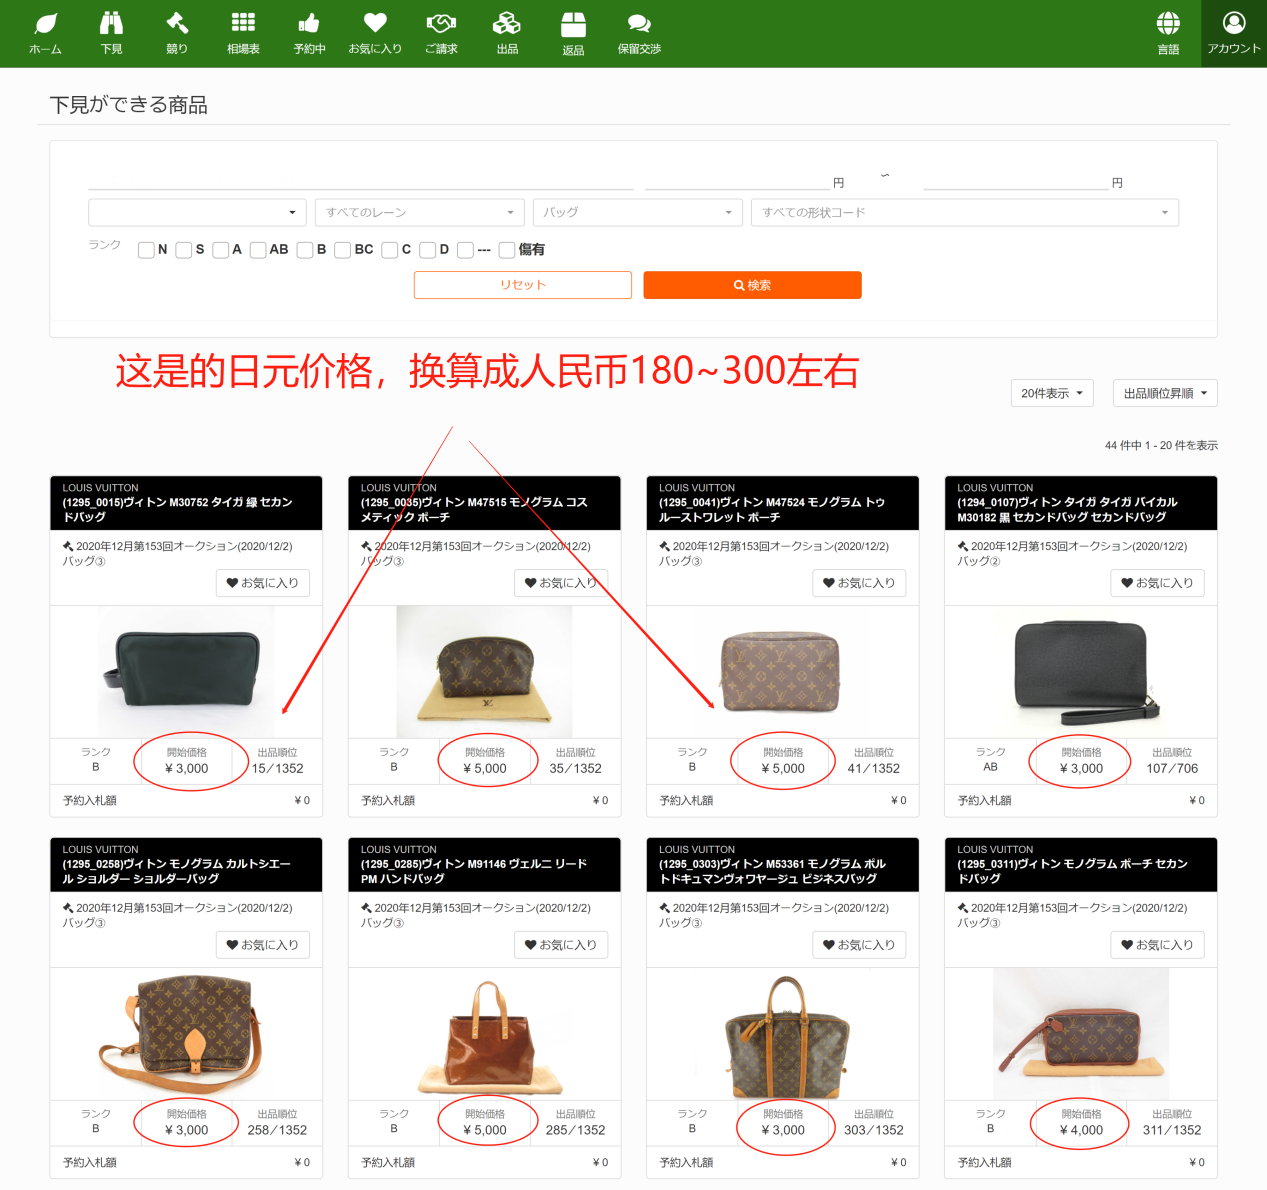The height and width of the screenshot is (1190, 1267).
Task: Open title link (1295_0041)ヴィトン M47524
Action: pos(772,509)
